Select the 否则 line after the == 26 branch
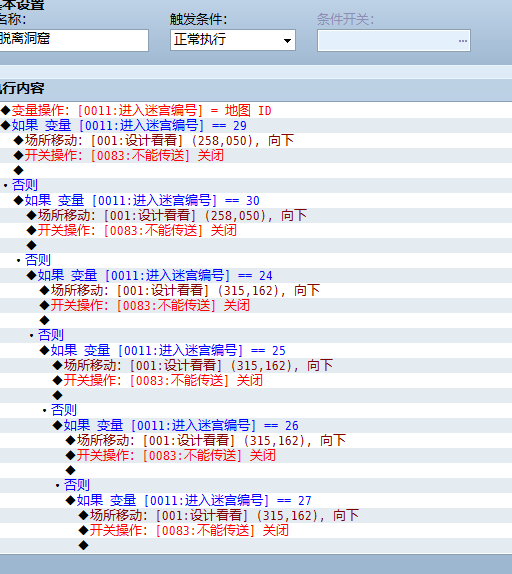Screen dimensions: 512x574 (x=256, y=485)
